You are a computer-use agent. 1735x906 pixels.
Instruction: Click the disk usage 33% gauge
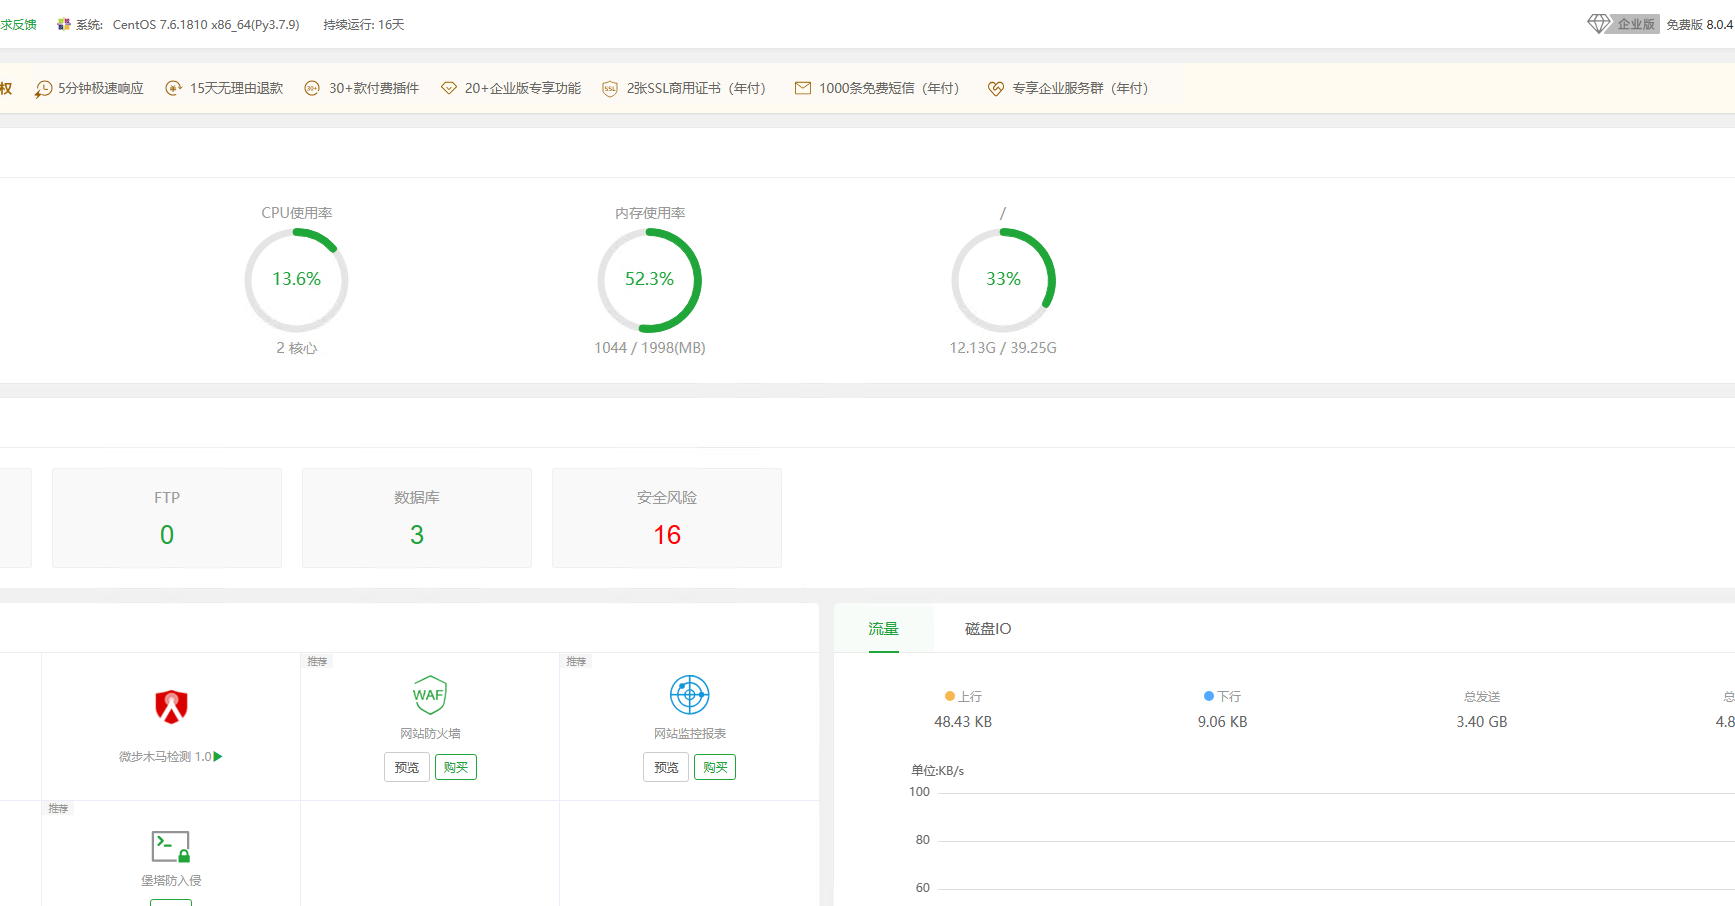(1003, 280)
